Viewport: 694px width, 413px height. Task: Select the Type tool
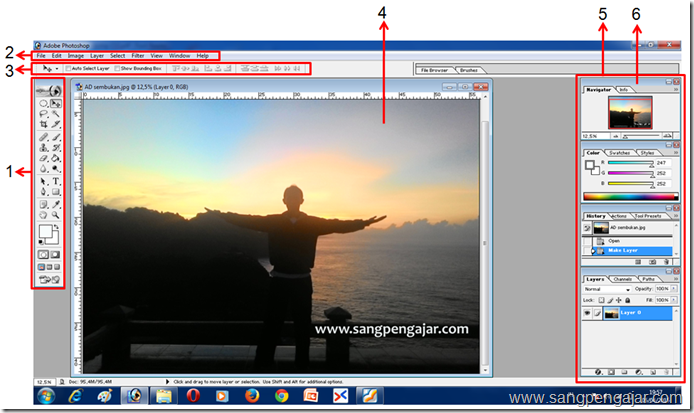click(55, 181)
